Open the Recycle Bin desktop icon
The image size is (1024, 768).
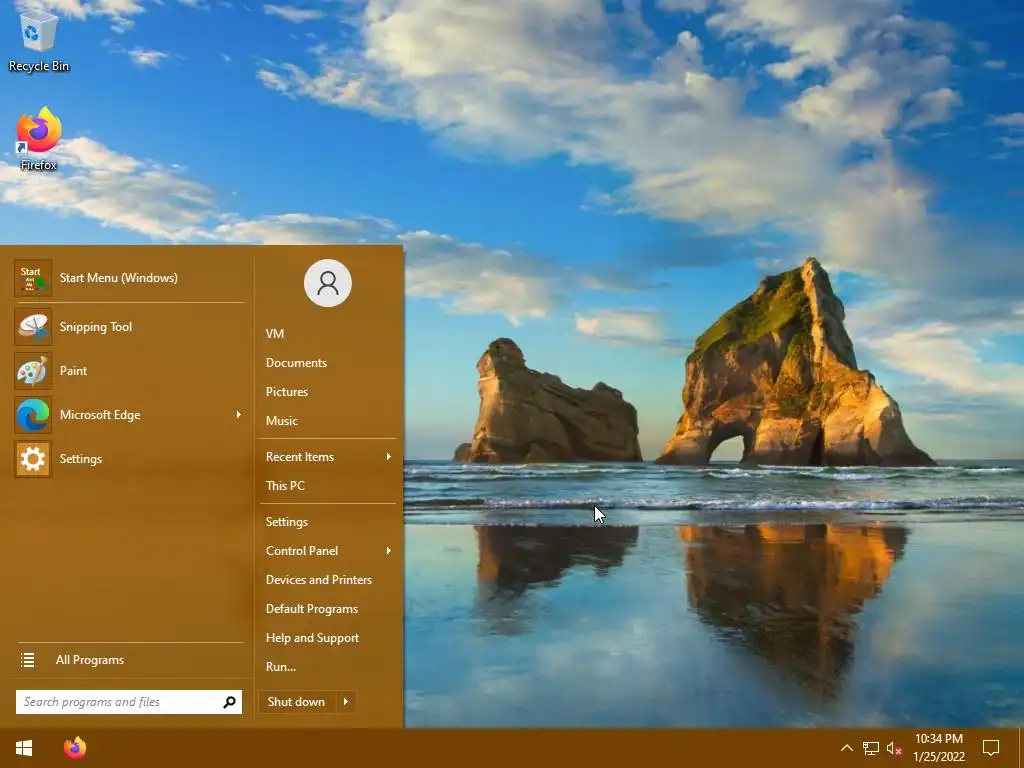click(39, 40)
